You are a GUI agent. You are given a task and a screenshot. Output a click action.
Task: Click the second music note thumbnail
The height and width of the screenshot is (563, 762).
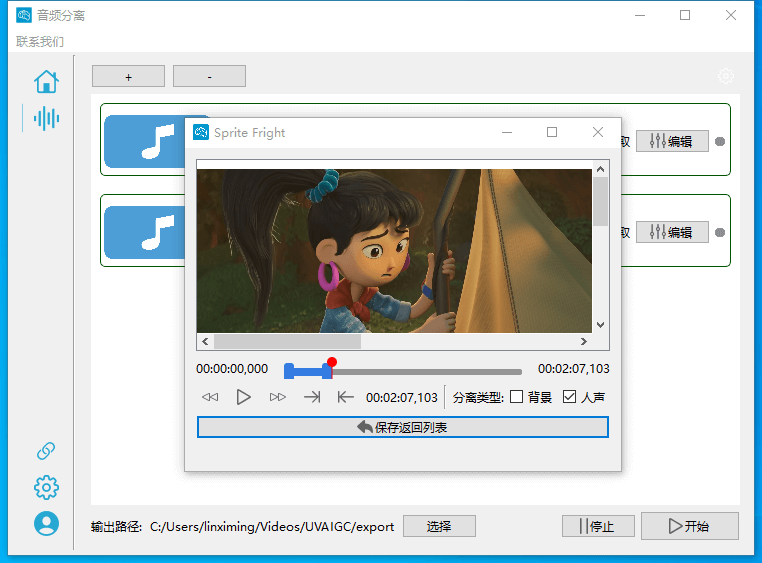pos(145,232)
